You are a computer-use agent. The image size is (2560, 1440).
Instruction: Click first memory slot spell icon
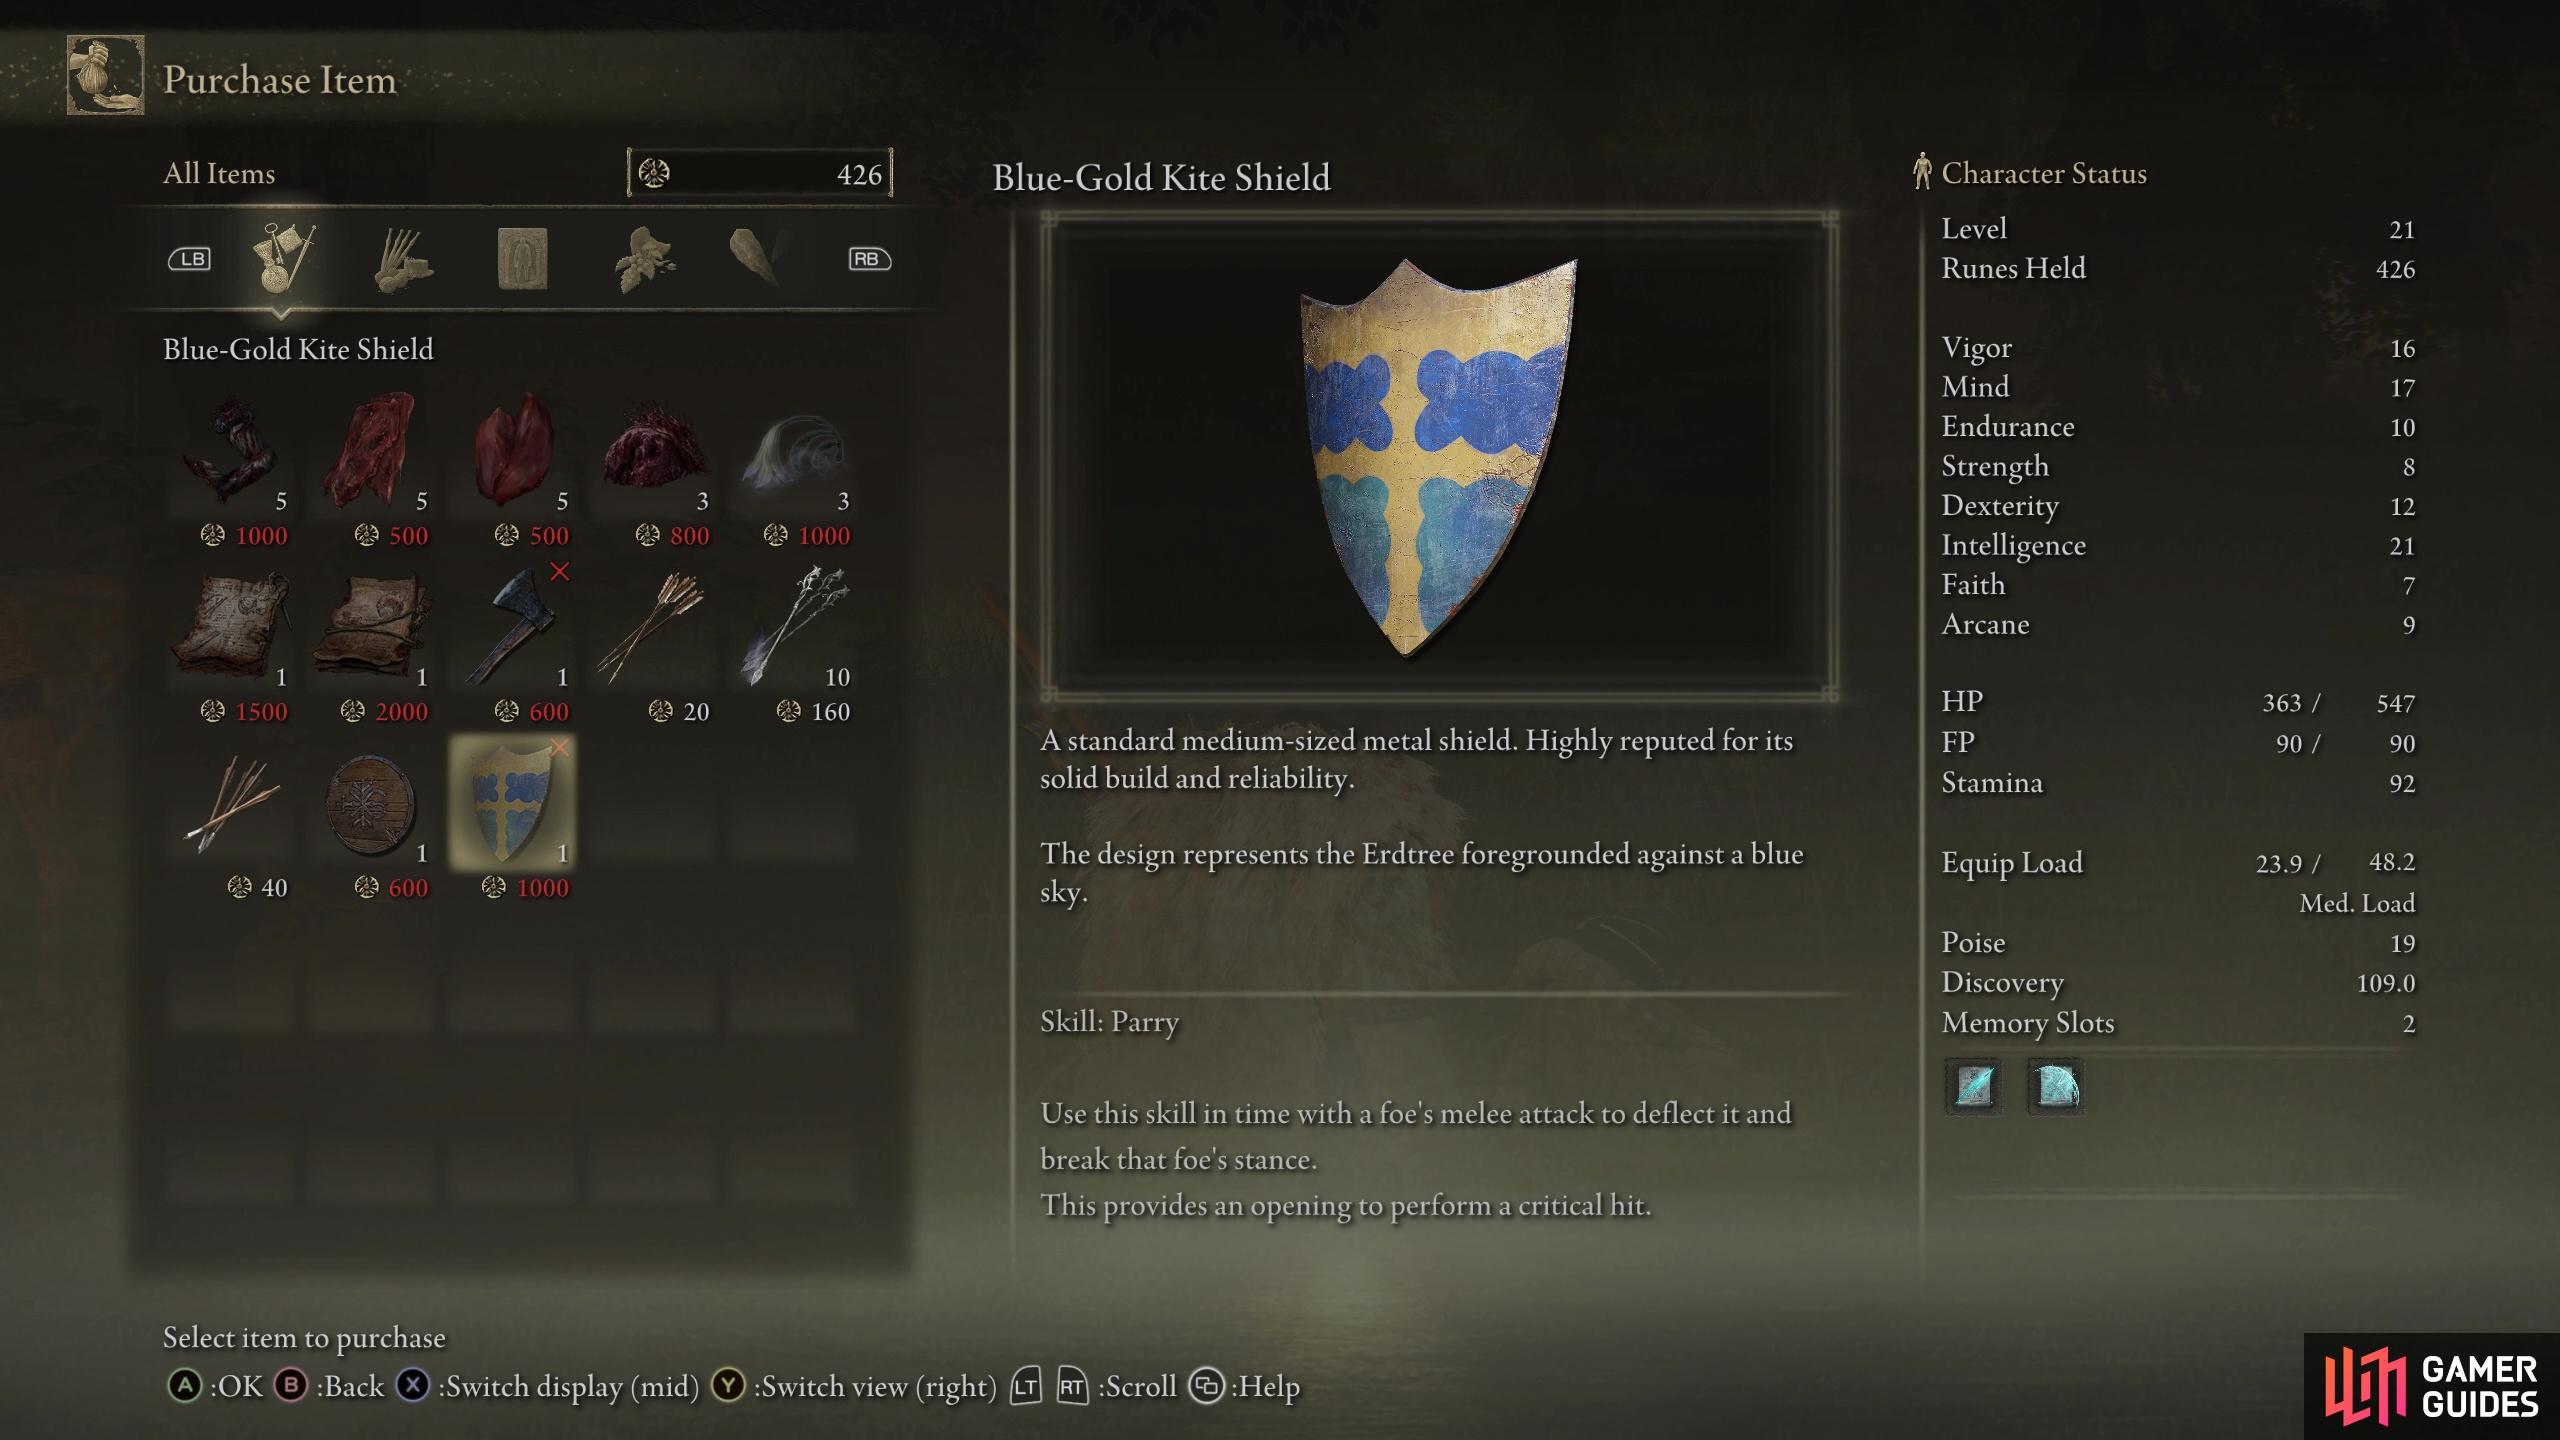point(1974,1085)
